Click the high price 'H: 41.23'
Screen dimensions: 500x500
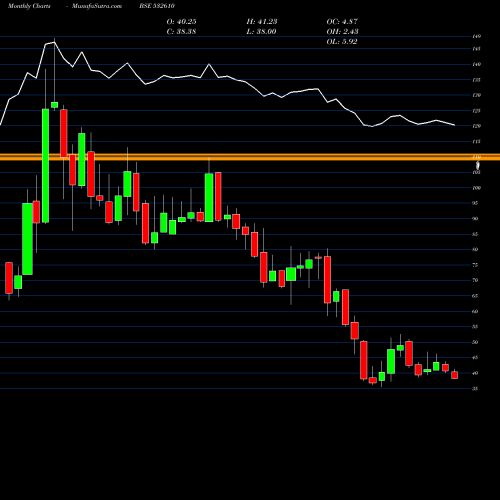[262, 22]
